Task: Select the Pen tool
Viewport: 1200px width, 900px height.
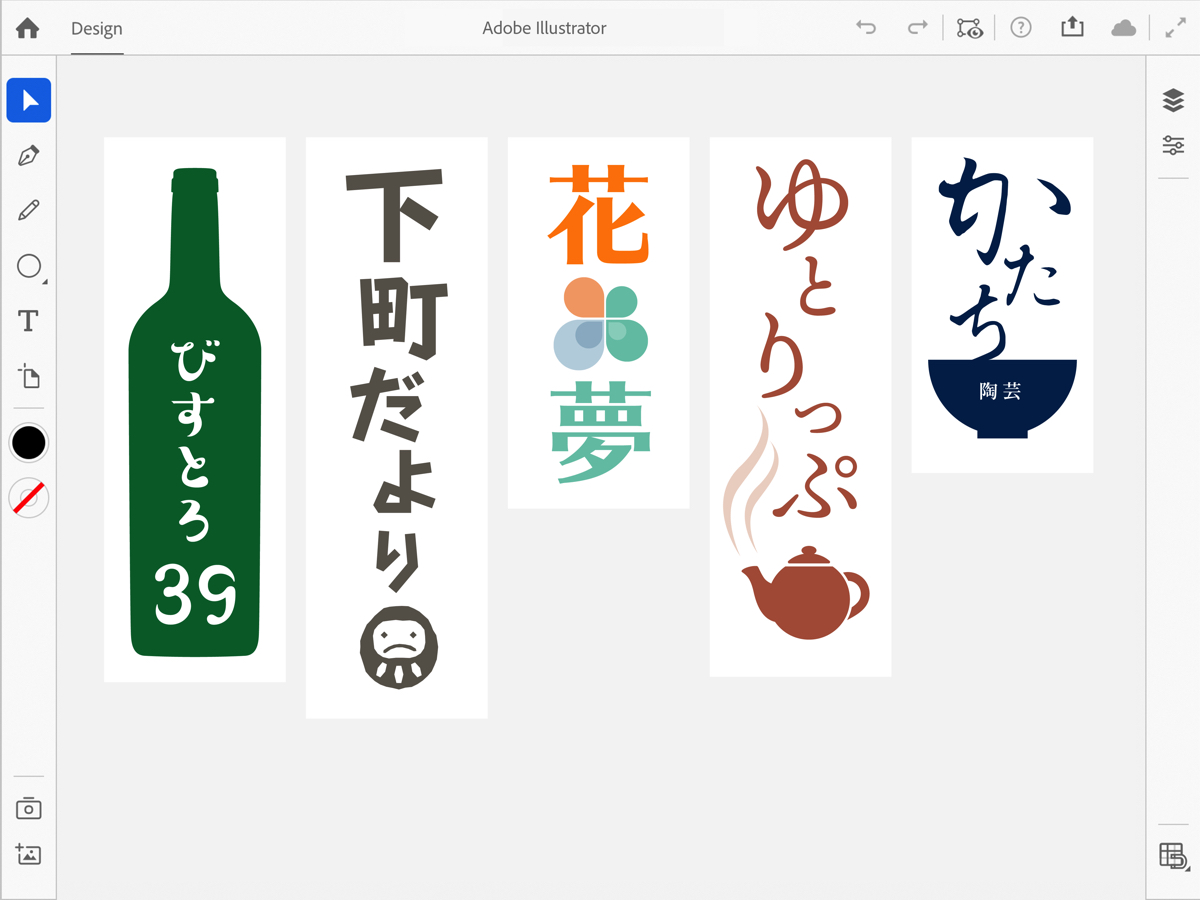Action: point(29,156)
